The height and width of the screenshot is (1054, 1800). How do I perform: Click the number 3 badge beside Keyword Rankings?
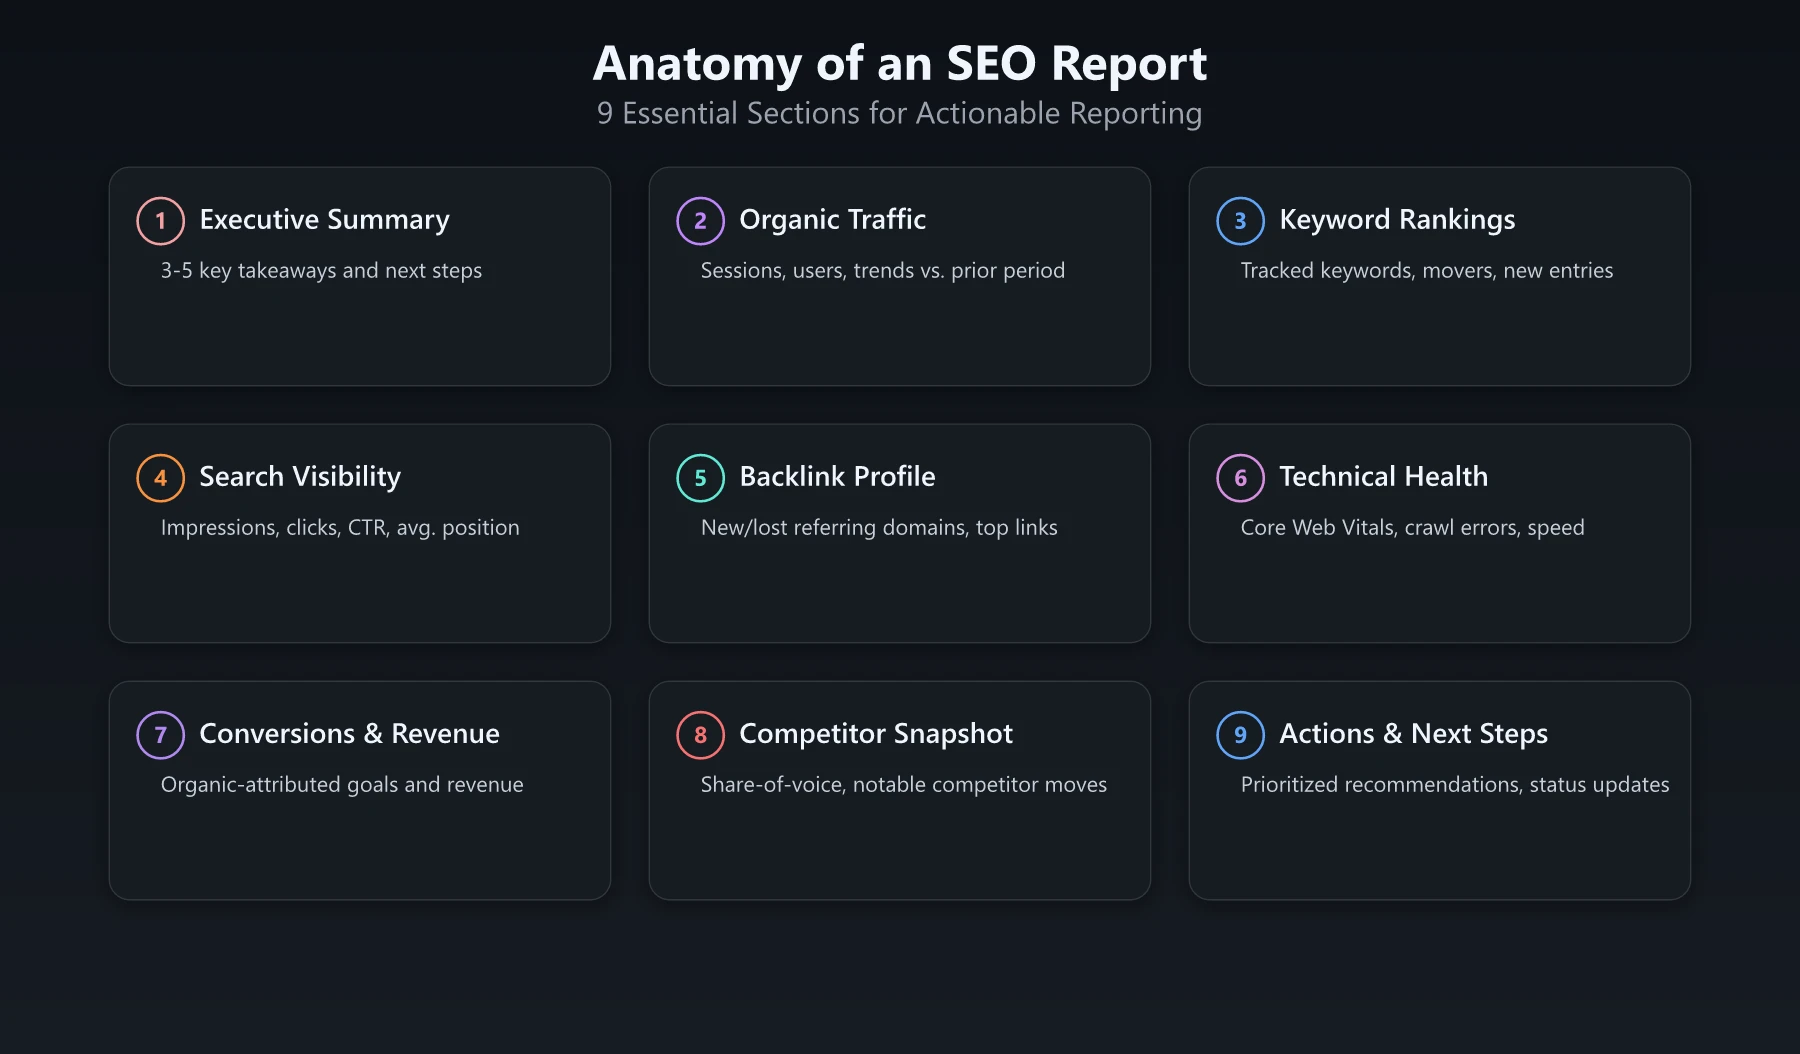pos(1240,220)
